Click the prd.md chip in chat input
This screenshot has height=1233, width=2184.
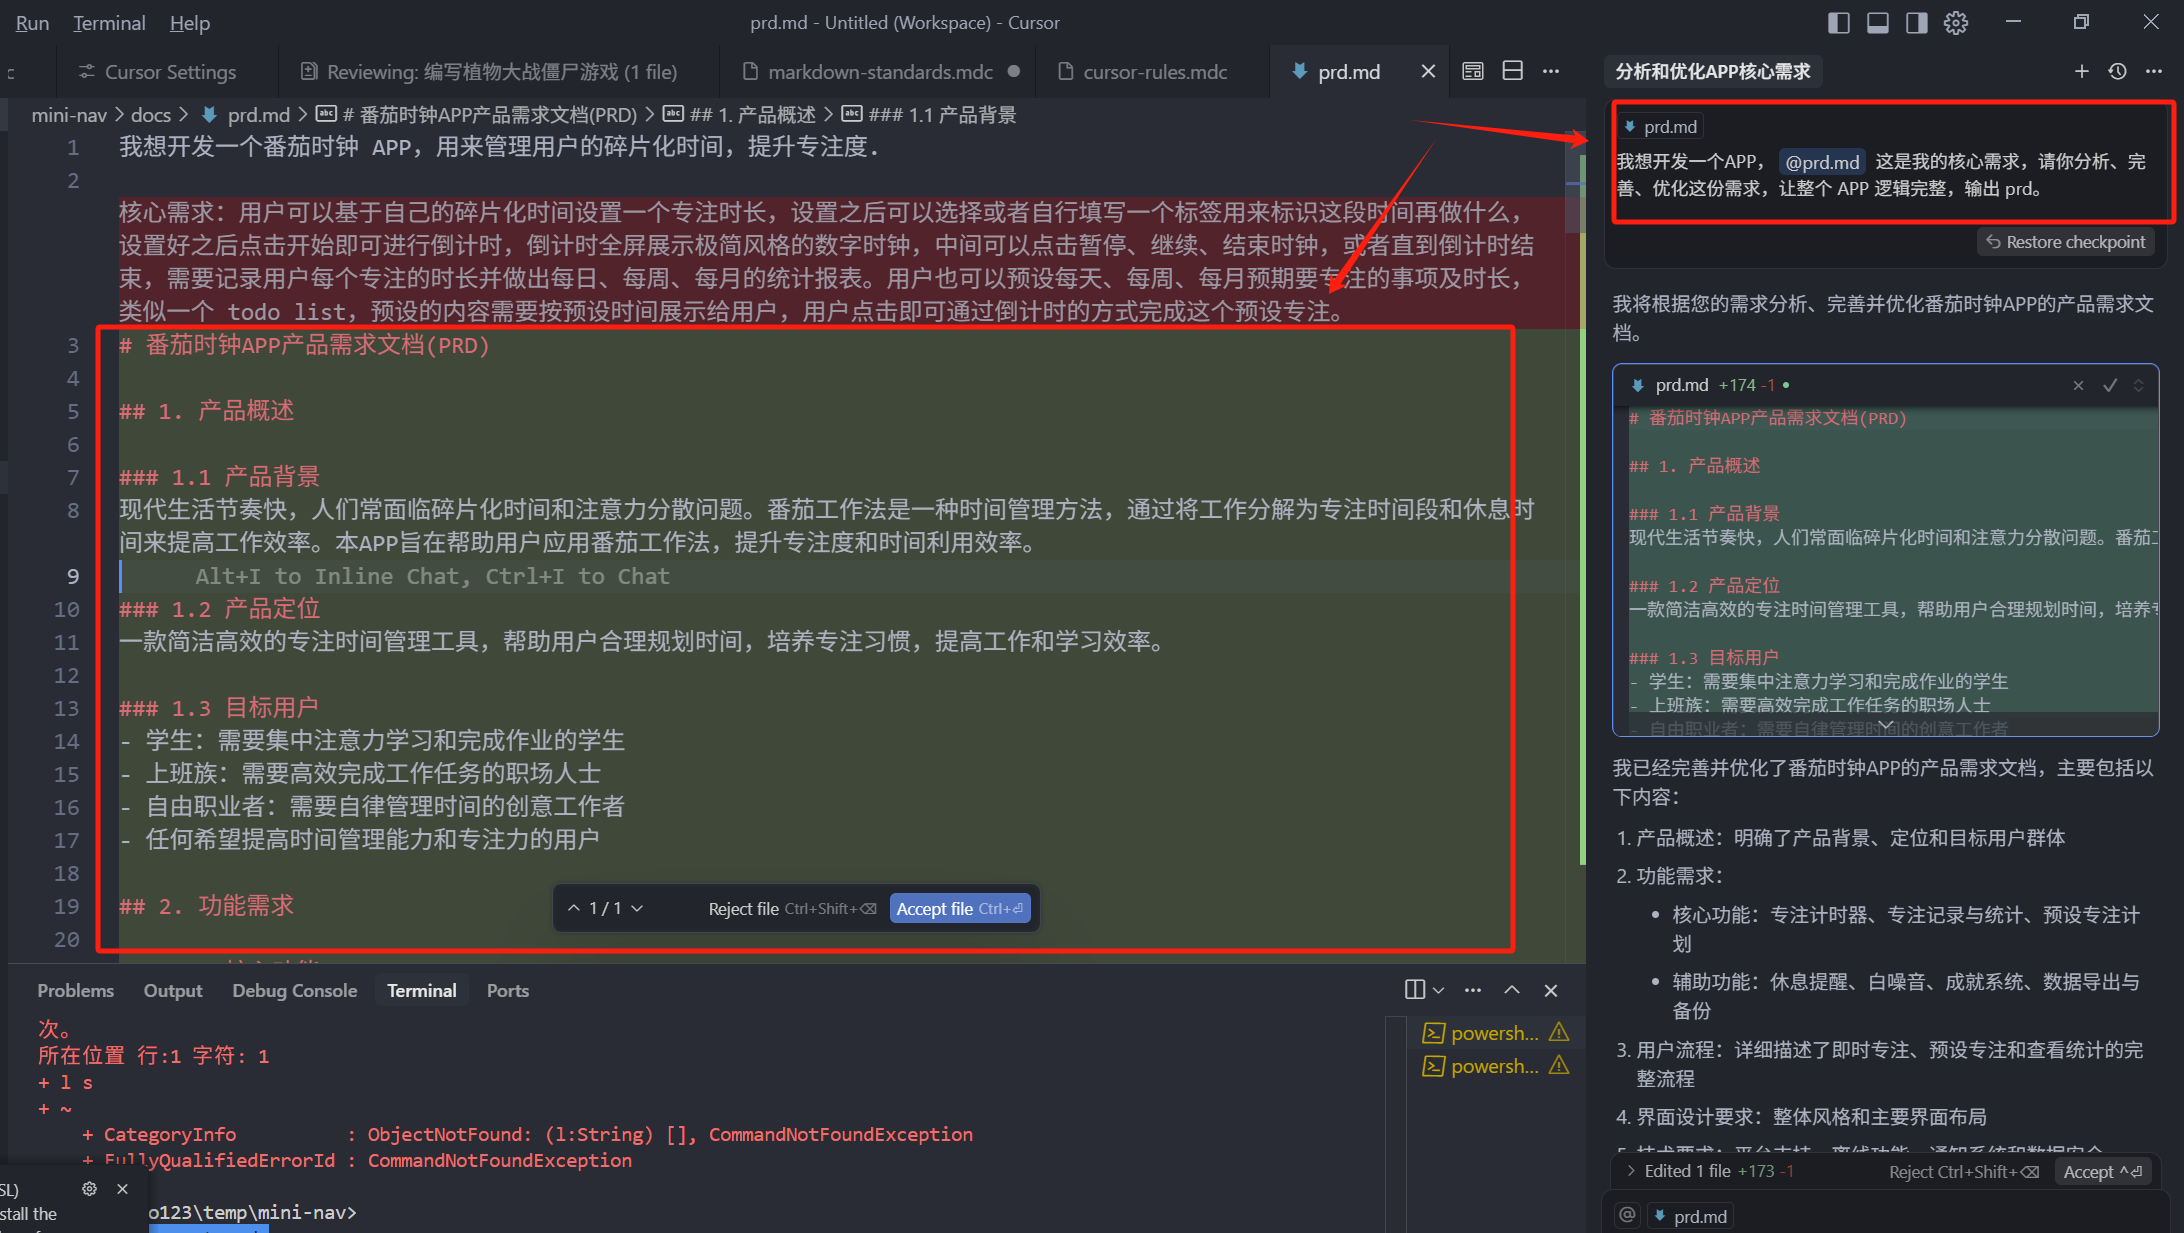(x=1691, y=1216)
